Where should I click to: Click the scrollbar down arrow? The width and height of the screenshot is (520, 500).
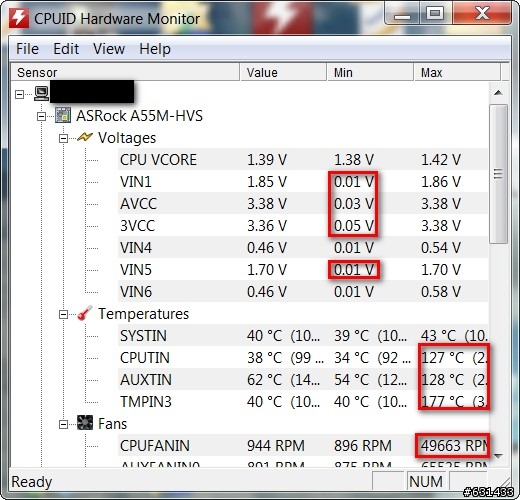(498, 456)
